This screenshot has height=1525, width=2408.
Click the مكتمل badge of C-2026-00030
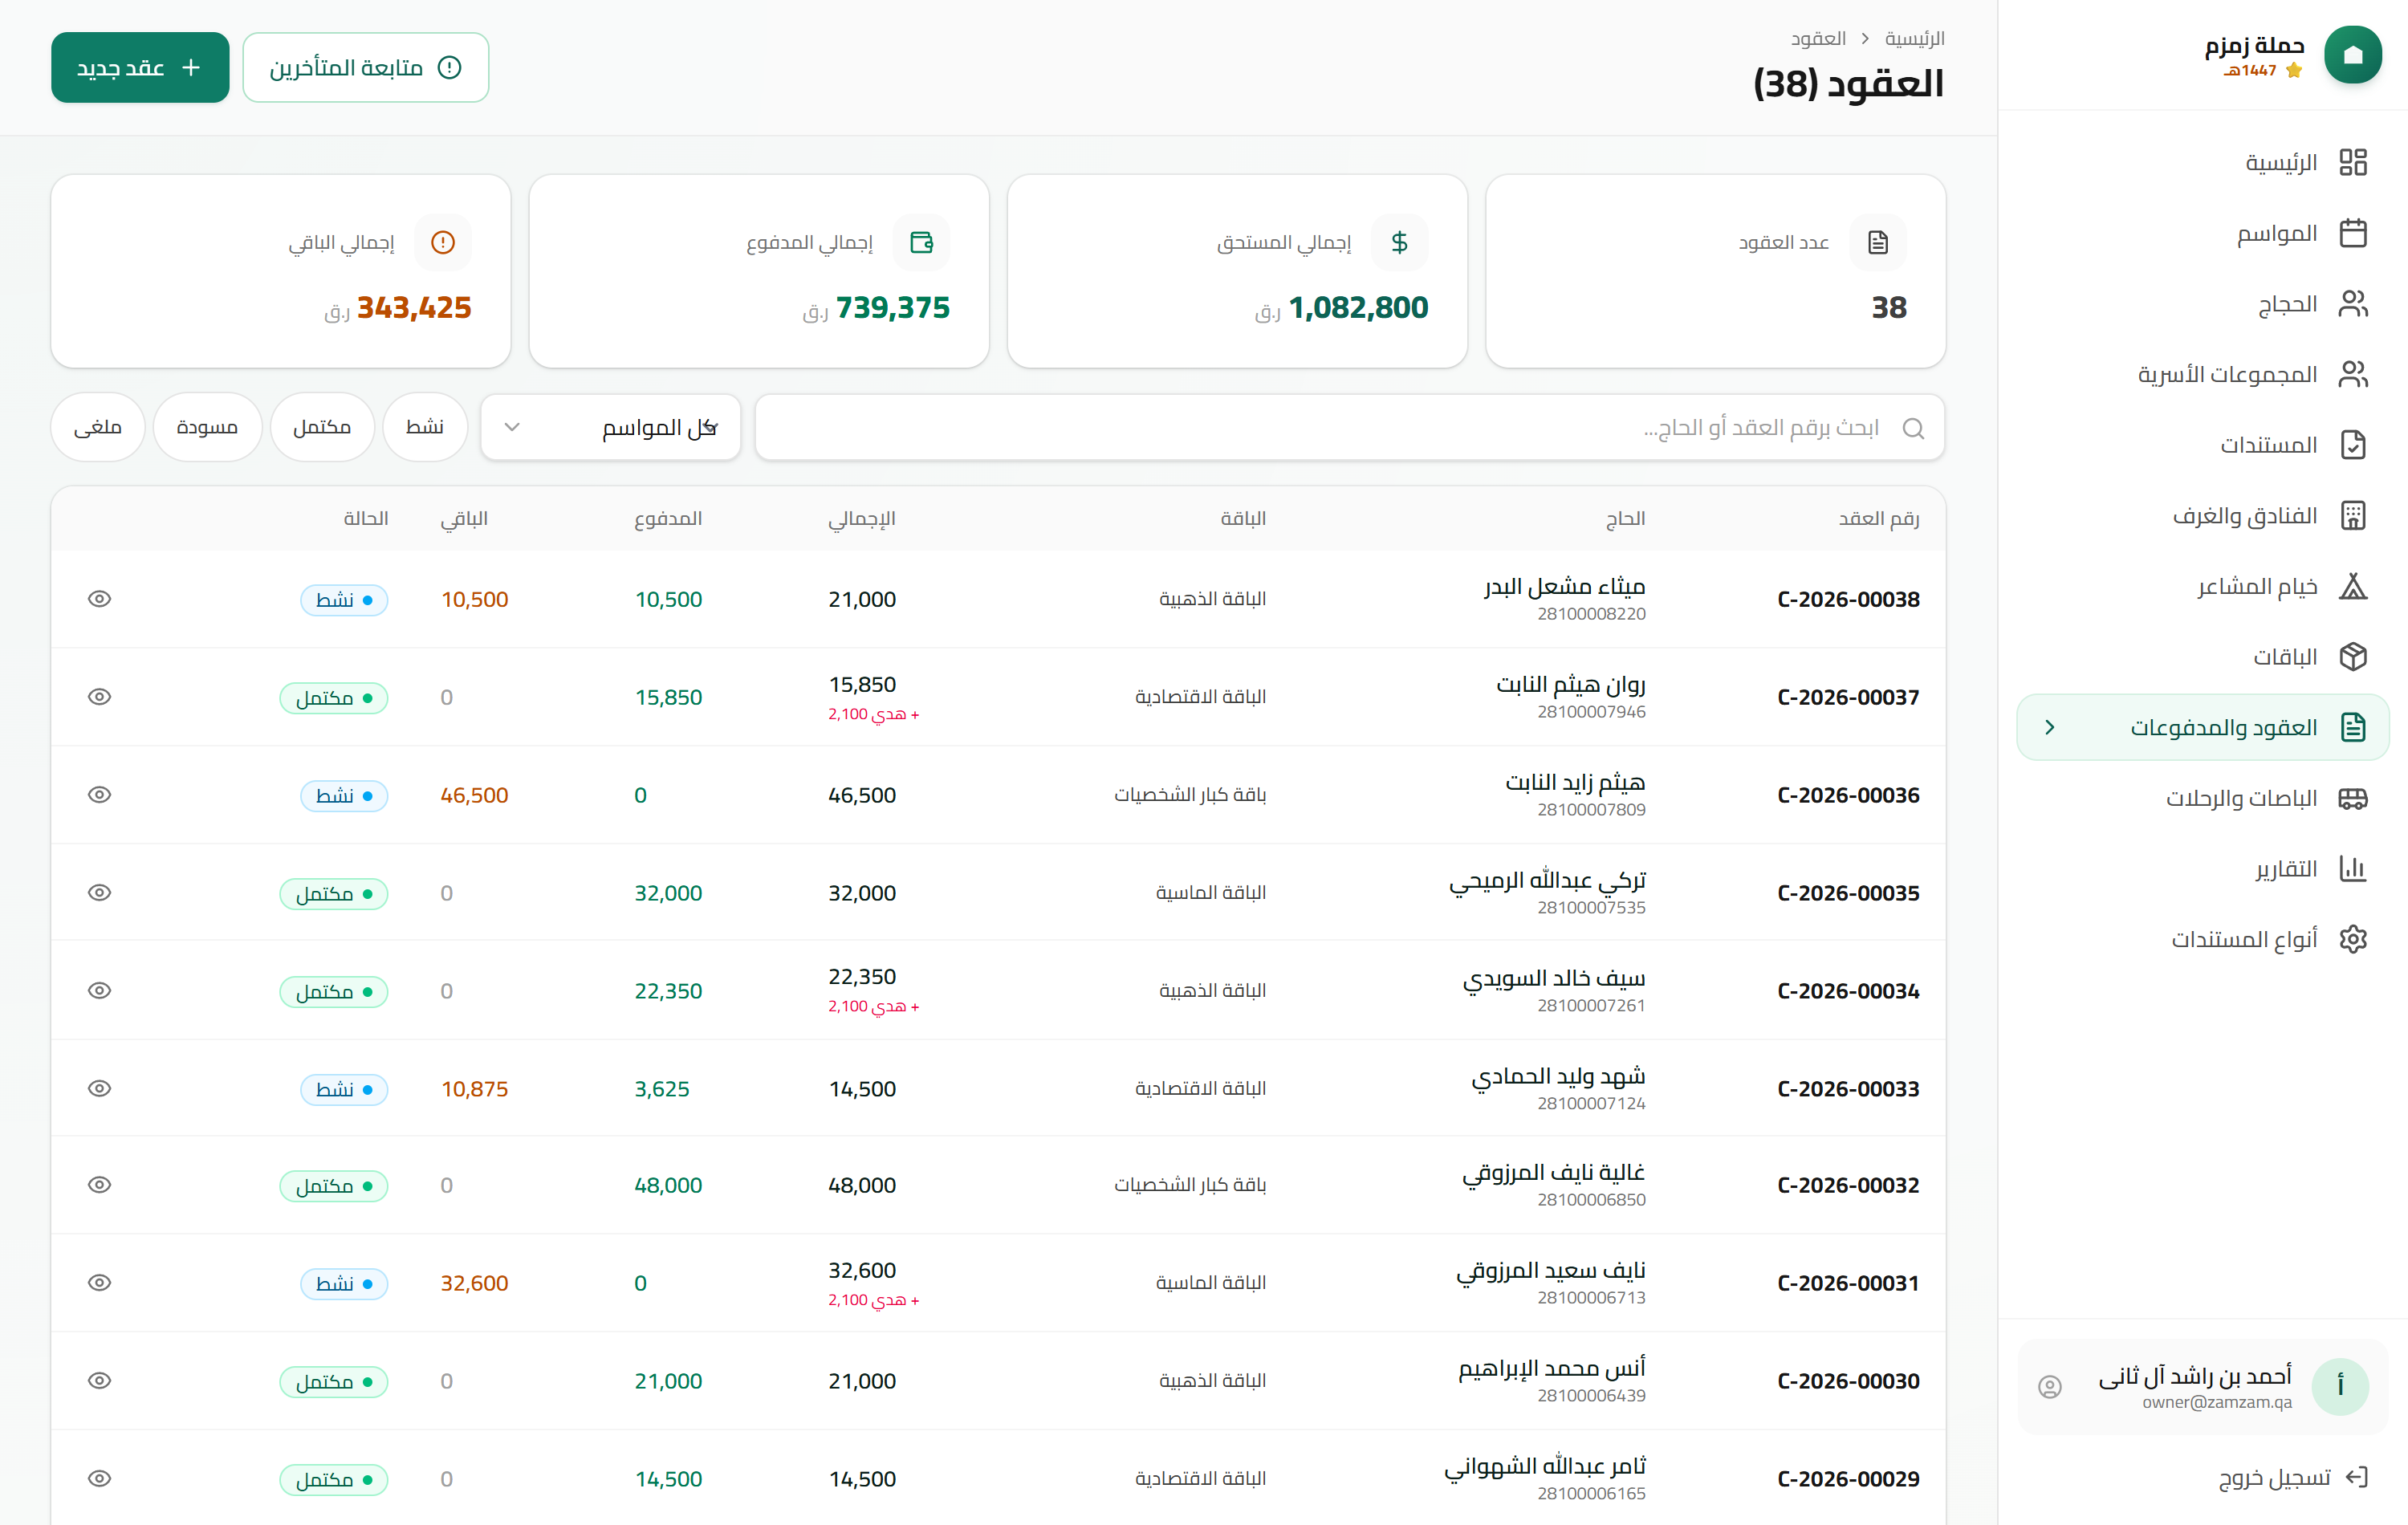tap(334, 1381)
